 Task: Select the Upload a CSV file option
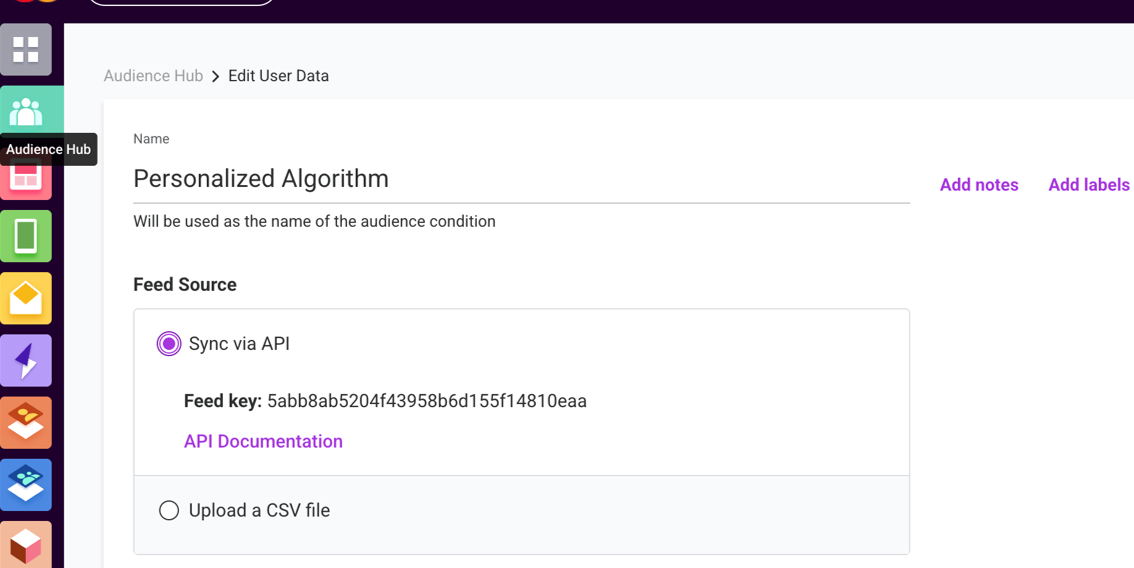[x=169, y=511]
